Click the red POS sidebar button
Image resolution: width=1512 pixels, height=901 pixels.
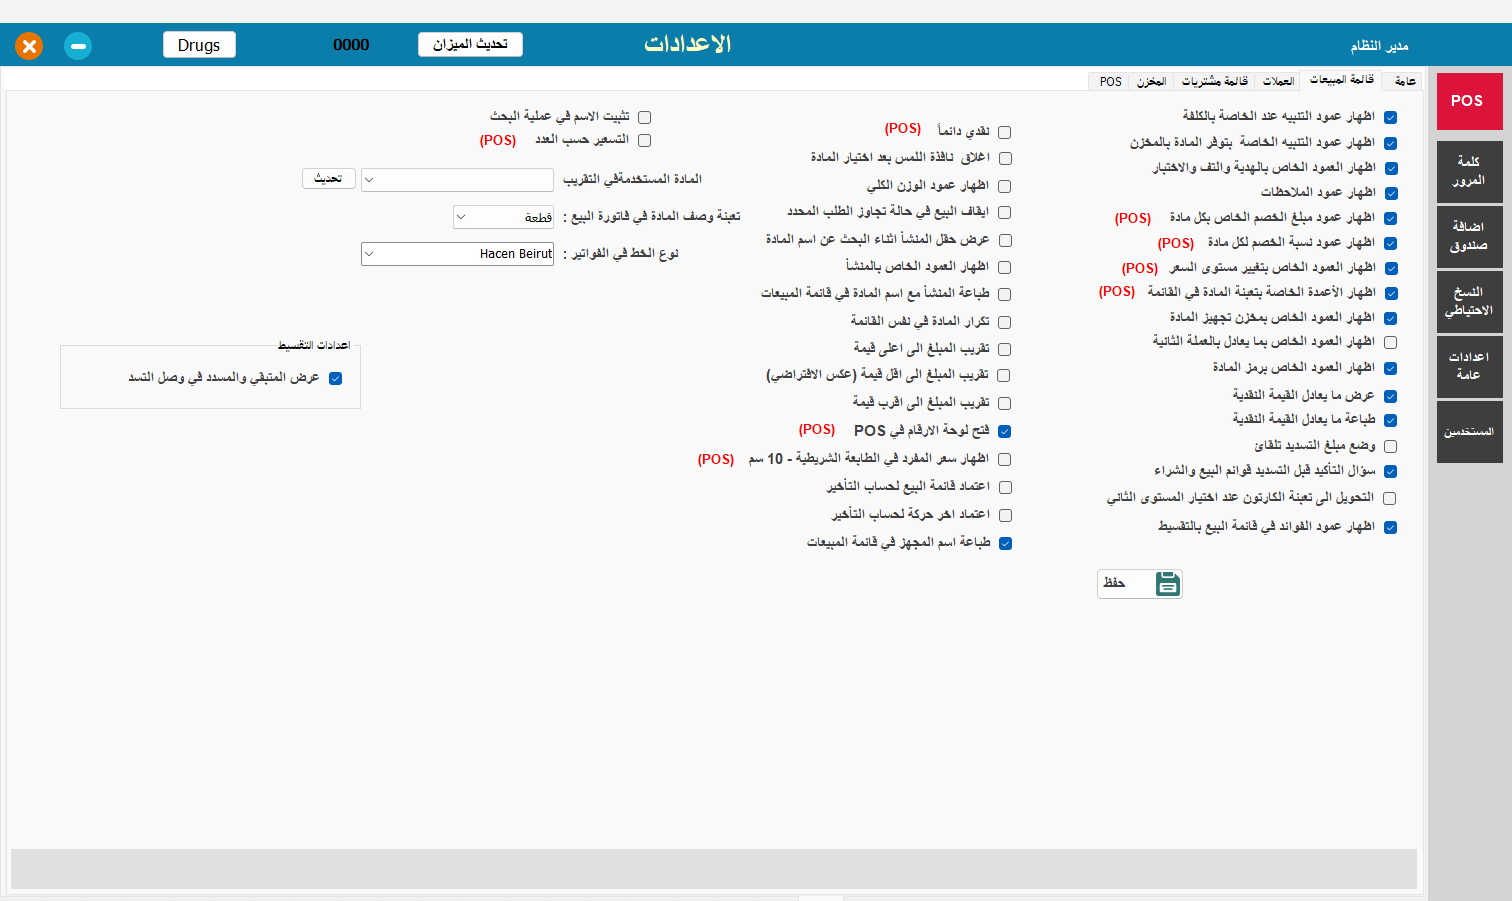click(1469, 101)
